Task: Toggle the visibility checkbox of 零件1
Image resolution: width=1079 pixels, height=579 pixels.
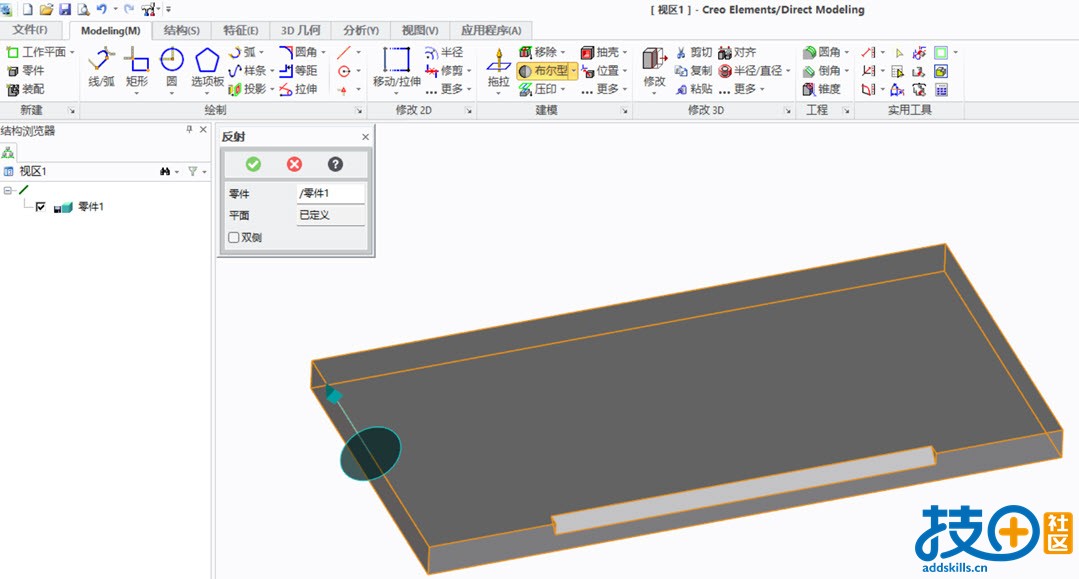Action: point(41,207)
